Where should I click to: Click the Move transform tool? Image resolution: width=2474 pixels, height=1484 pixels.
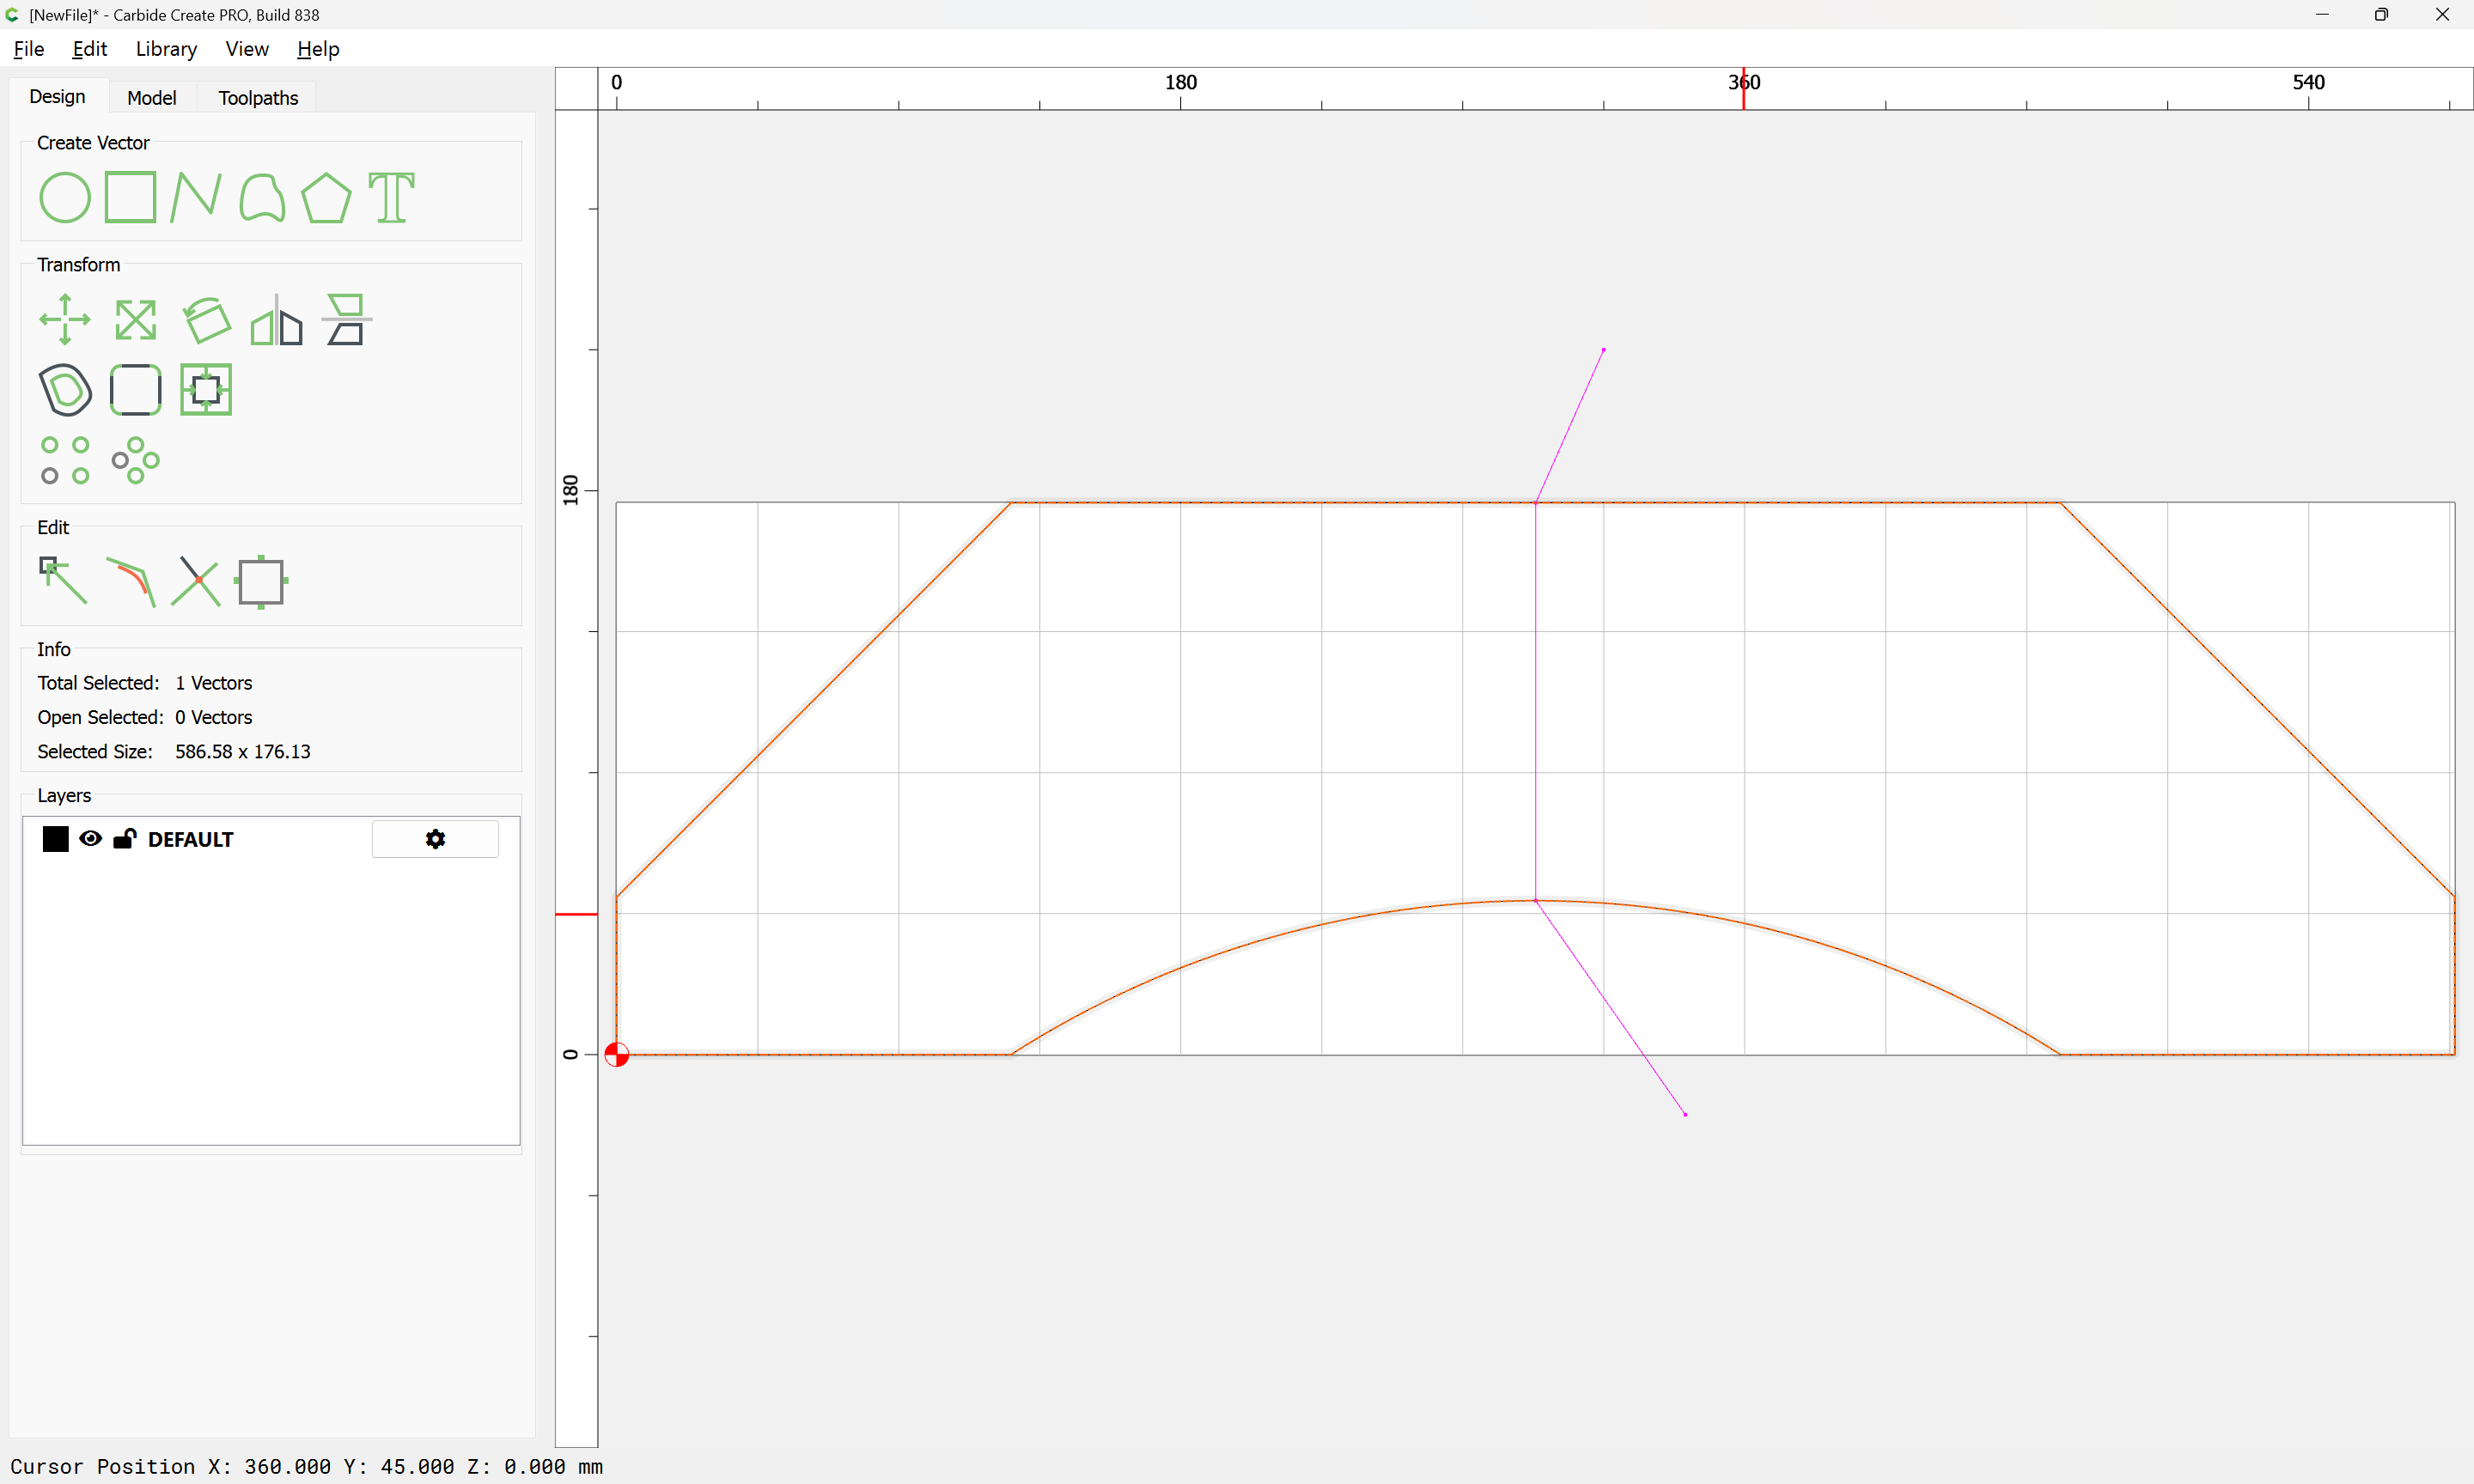click(65, 320)
